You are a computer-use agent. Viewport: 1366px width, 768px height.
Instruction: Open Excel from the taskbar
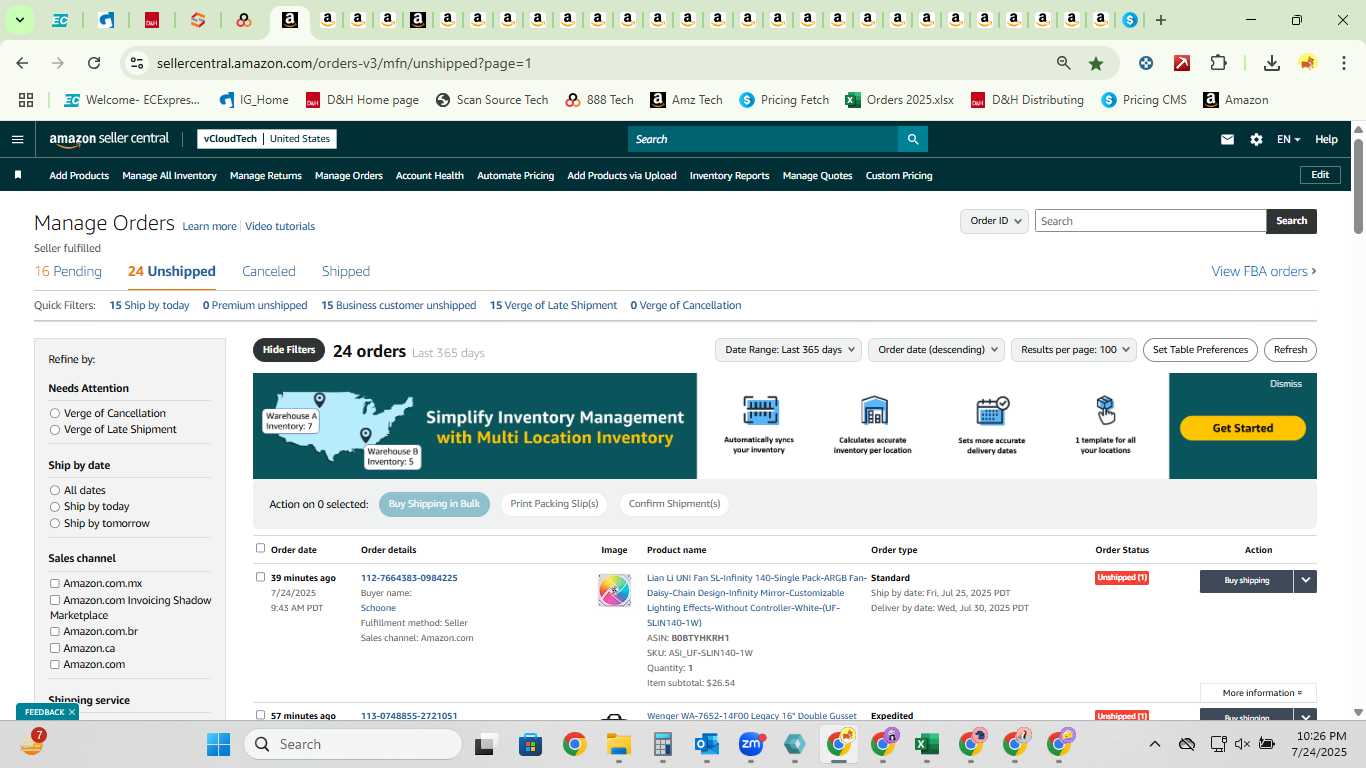coord(926,744)
